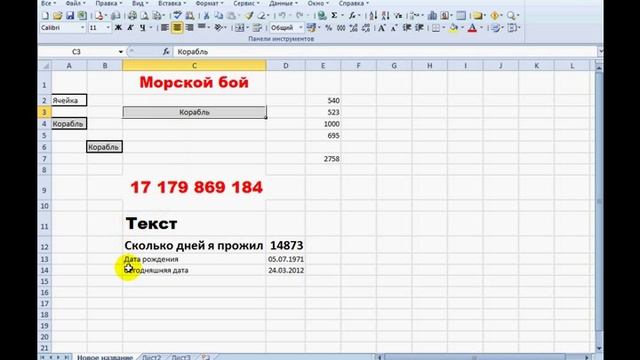Select row 9 header

[44, 188]
